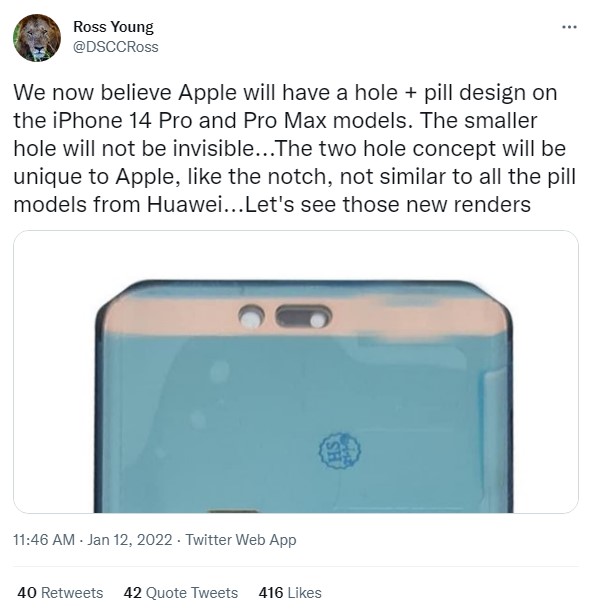This screenshot has width=595, height=615.
Task: Open Ross Young's lion profile avatar
Action: tap(37, 38)
